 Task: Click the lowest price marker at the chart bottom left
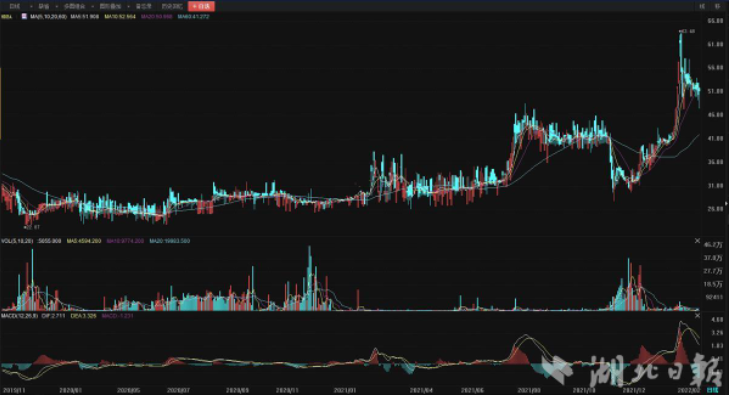pos(32,227)
